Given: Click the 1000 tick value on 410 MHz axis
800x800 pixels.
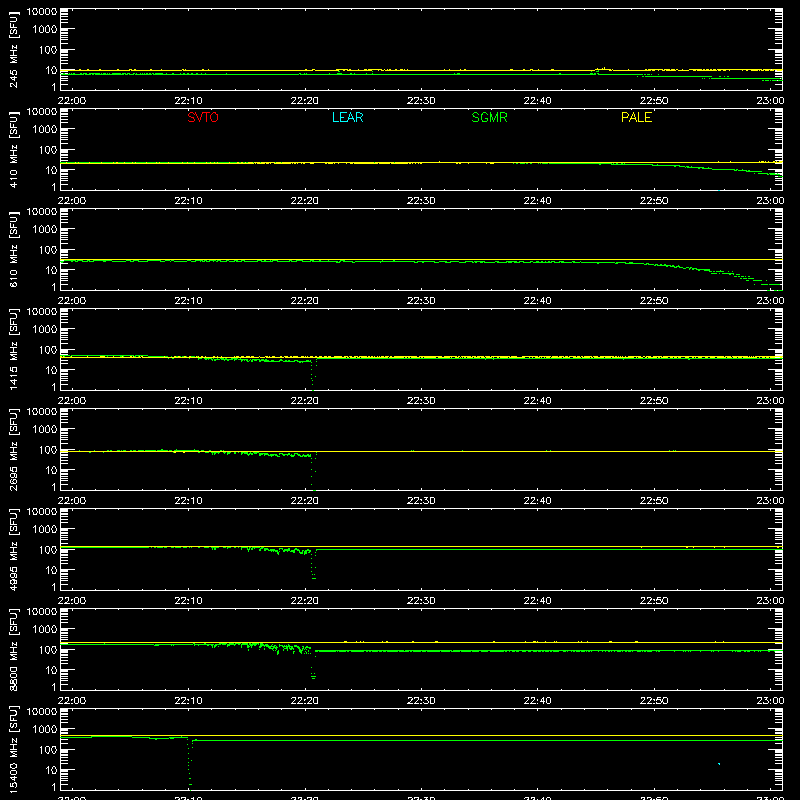Looking at the screenshot, I should pos(45,130).
